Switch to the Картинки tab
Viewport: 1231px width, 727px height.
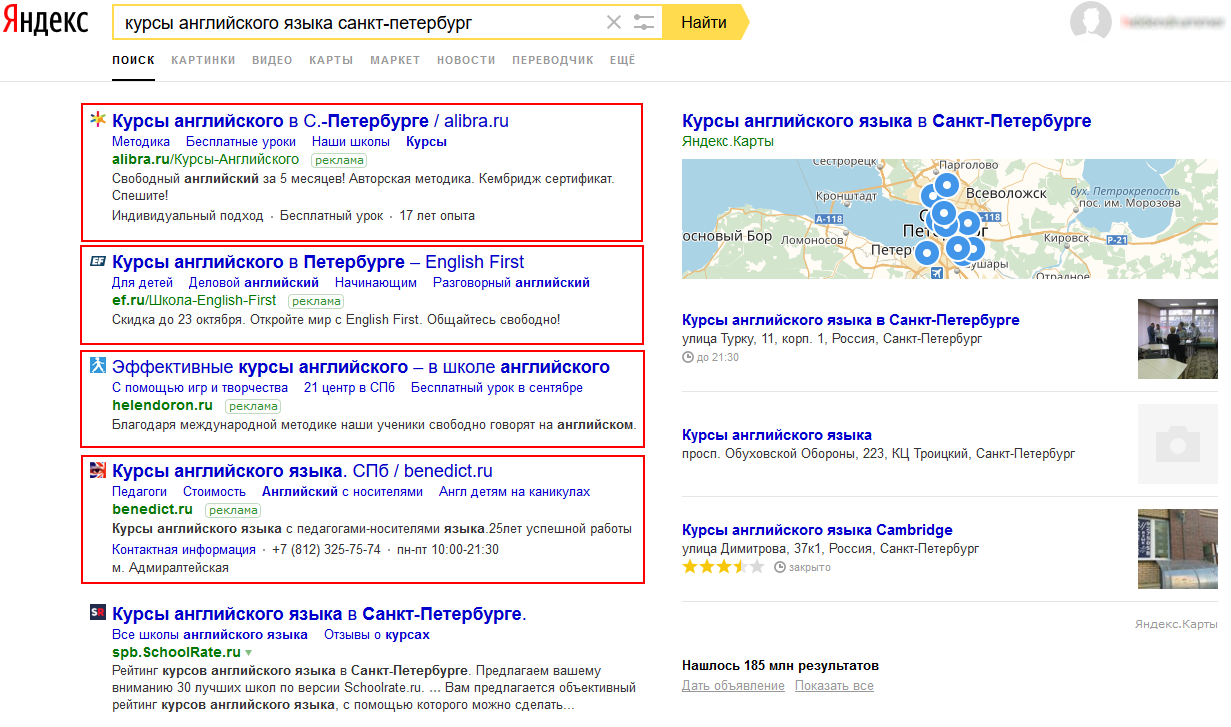pyautogui.click(x=203, y=60)
